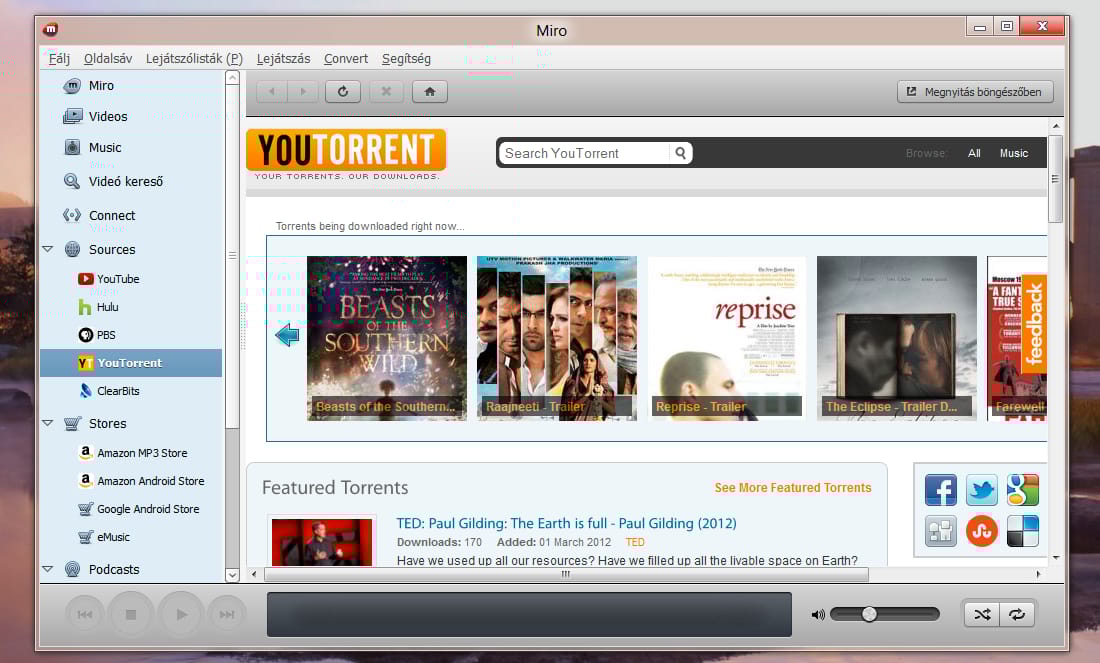Open TED Paul Gilding torrent link
This screenshot has height=663, width=1100.
[566, 523]
